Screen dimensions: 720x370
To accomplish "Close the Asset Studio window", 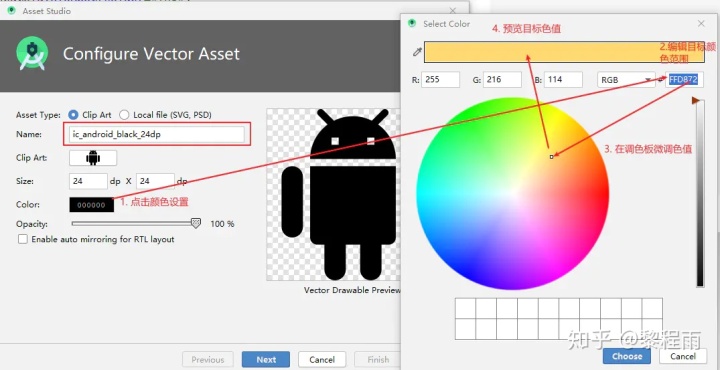I will [453, 10].
